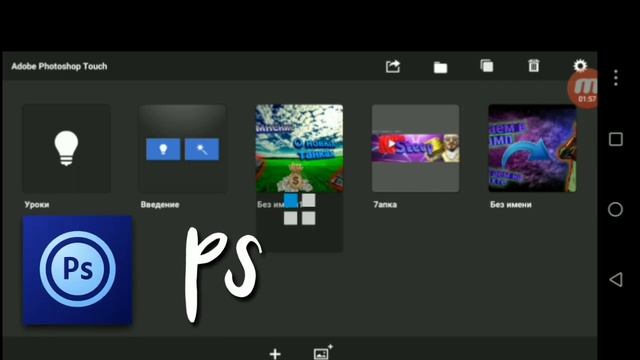Tap the red screen recorder timer bubble
Image resolution: width=640 pixels, height=360 pixels.
(583, 90)
